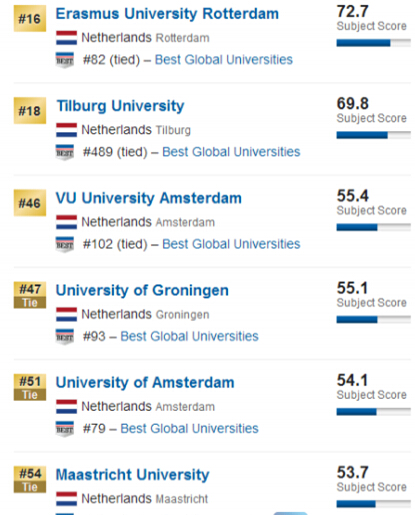Viewport: 415px width, 515px height.
Task: Click the #47 Tie rank badge for Groningen
Action: (30, 295)
